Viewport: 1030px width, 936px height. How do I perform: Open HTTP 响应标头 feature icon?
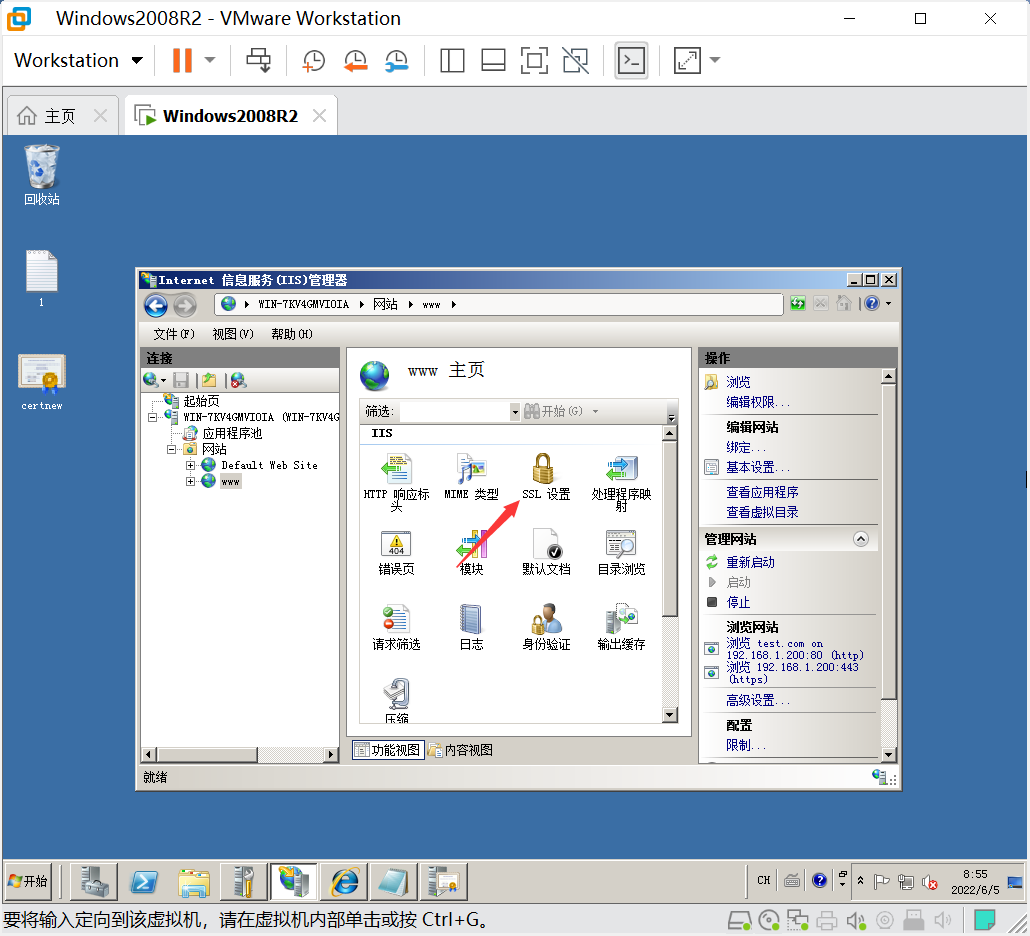click(x=397, y=469)
